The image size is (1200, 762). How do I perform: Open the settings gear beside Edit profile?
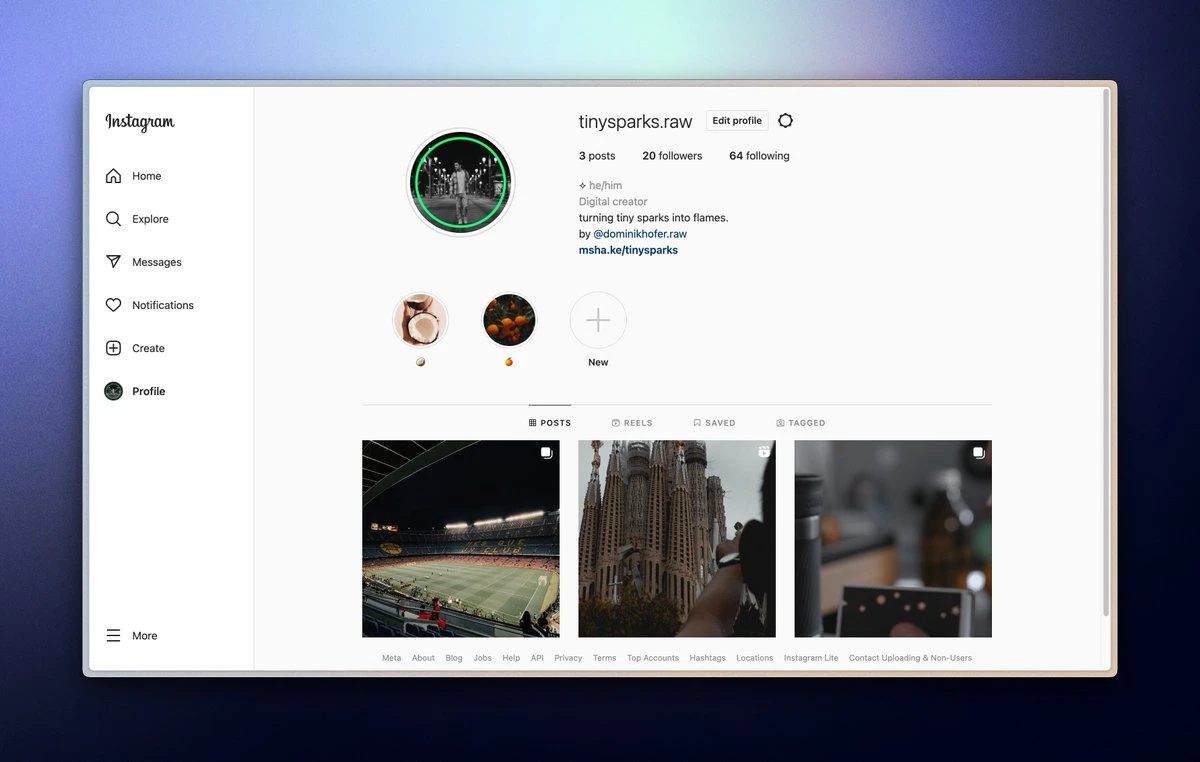tap(785, 121)
